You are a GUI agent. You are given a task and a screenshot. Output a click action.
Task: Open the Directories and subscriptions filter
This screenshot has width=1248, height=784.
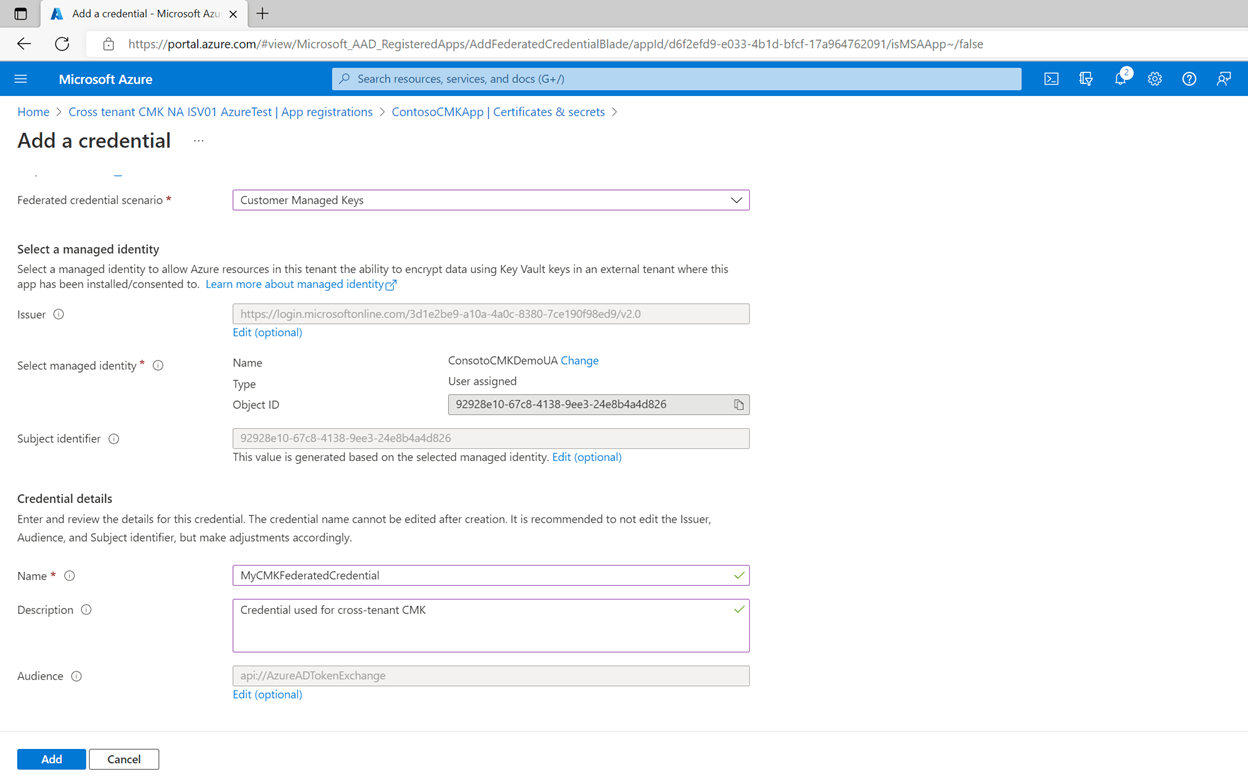[x=1086, y=78]
